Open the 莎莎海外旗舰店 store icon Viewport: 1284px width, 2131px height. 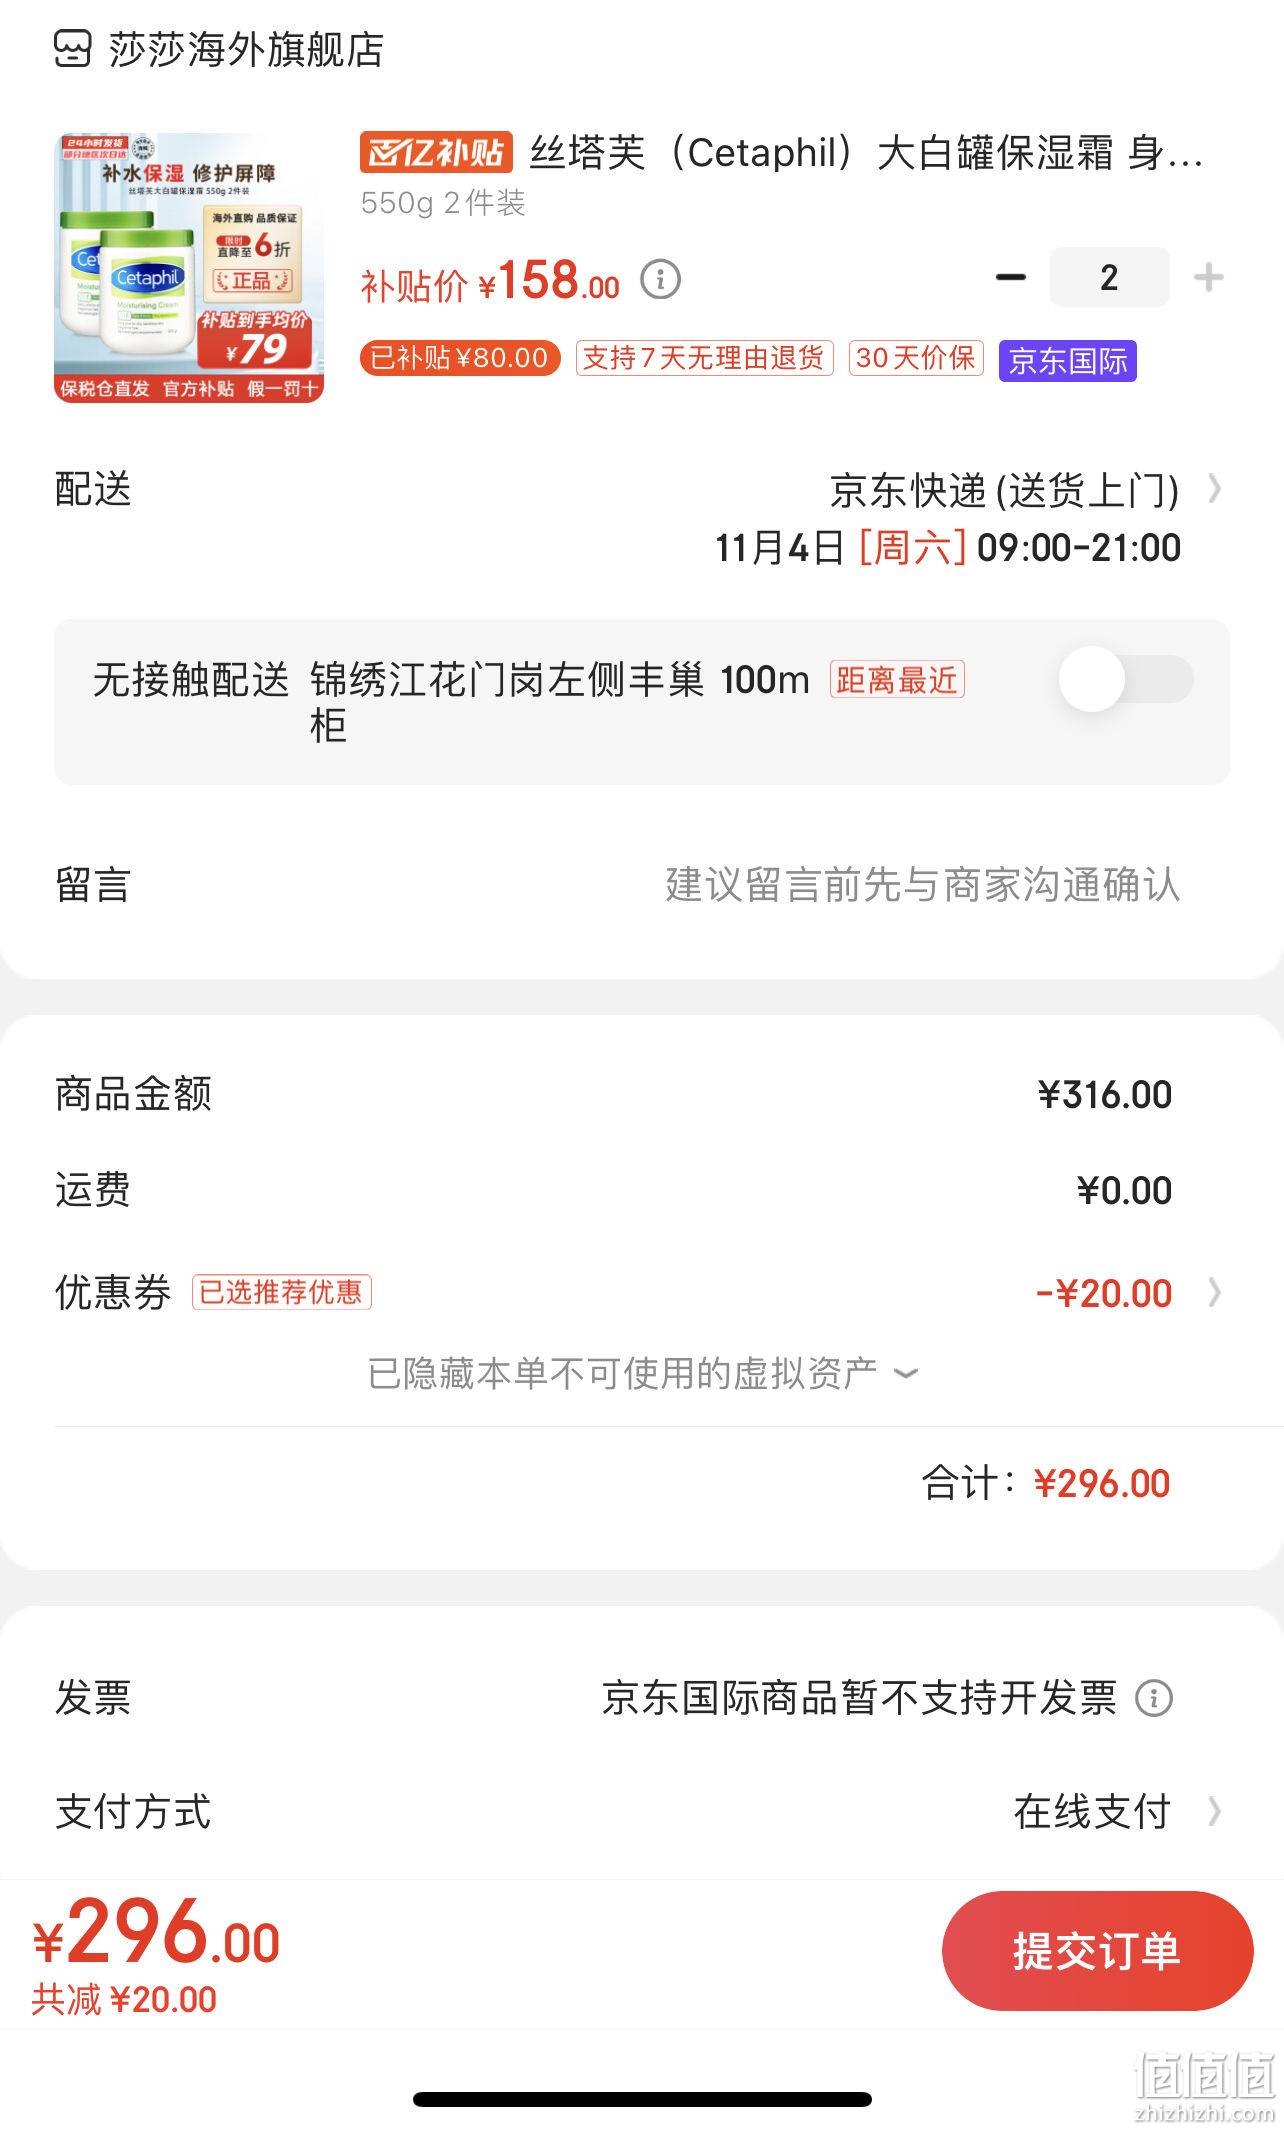(72, 49)
